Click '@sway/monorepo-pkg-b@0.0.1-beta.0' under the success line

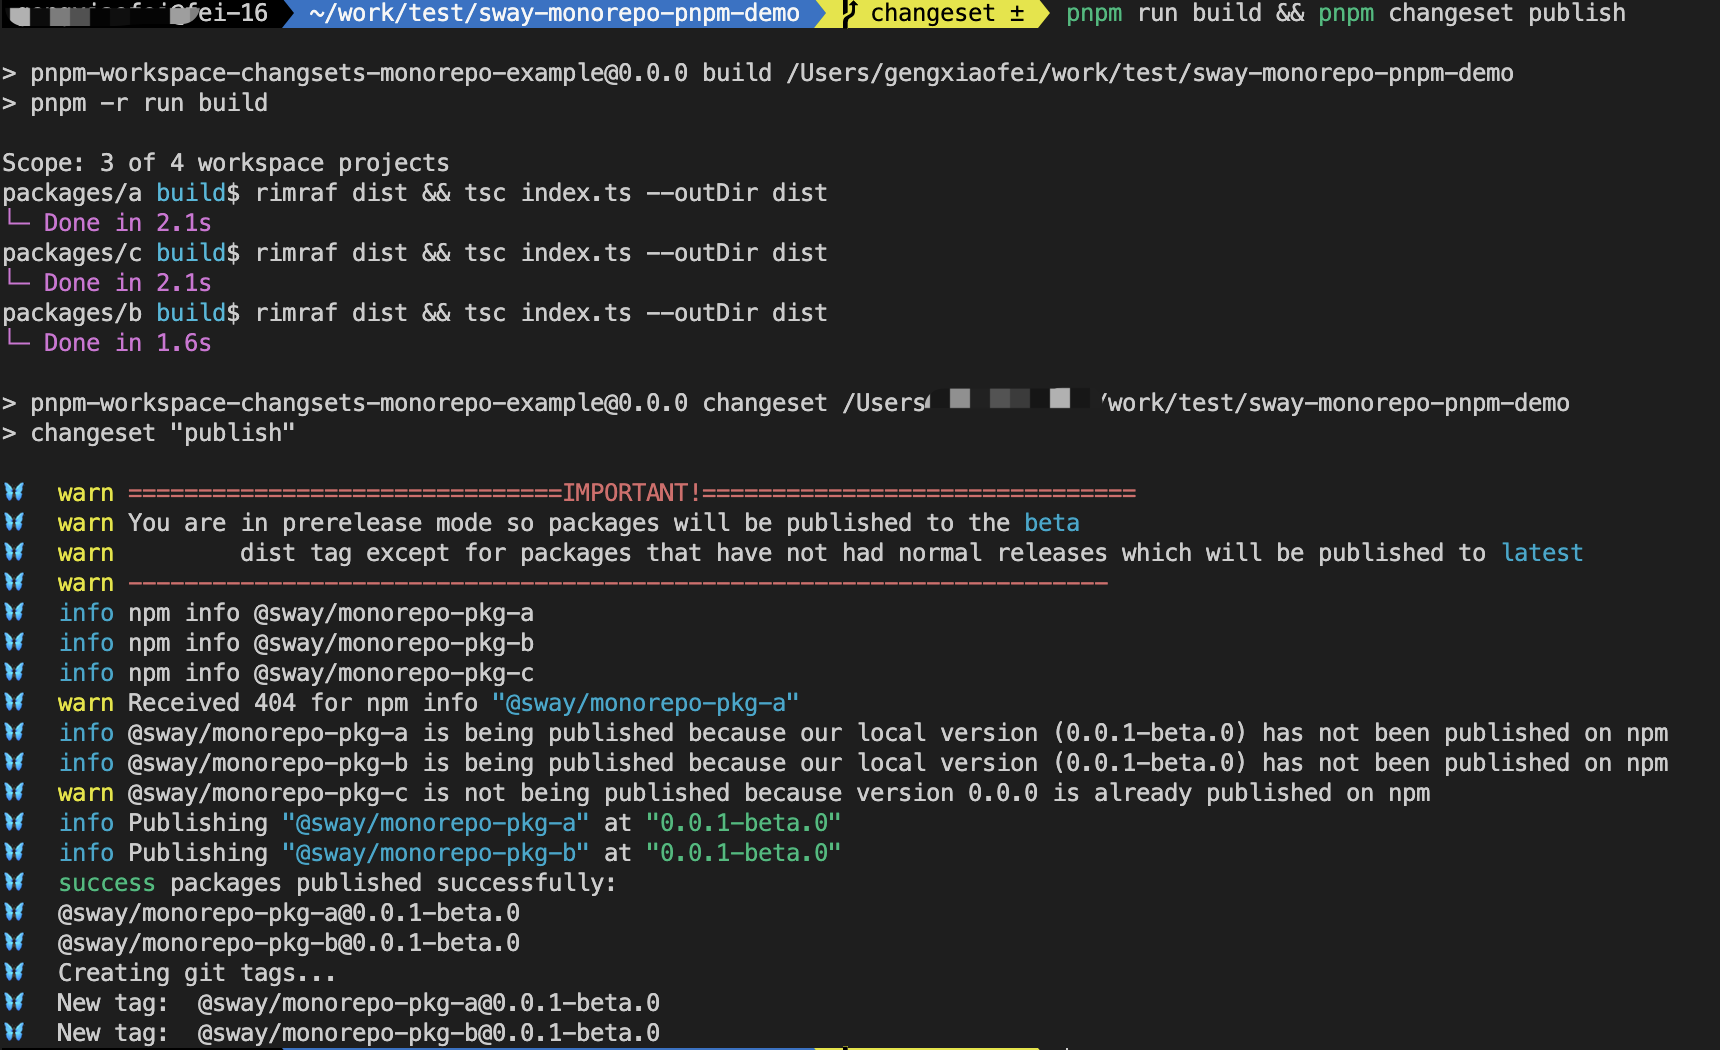coord(289,943)
